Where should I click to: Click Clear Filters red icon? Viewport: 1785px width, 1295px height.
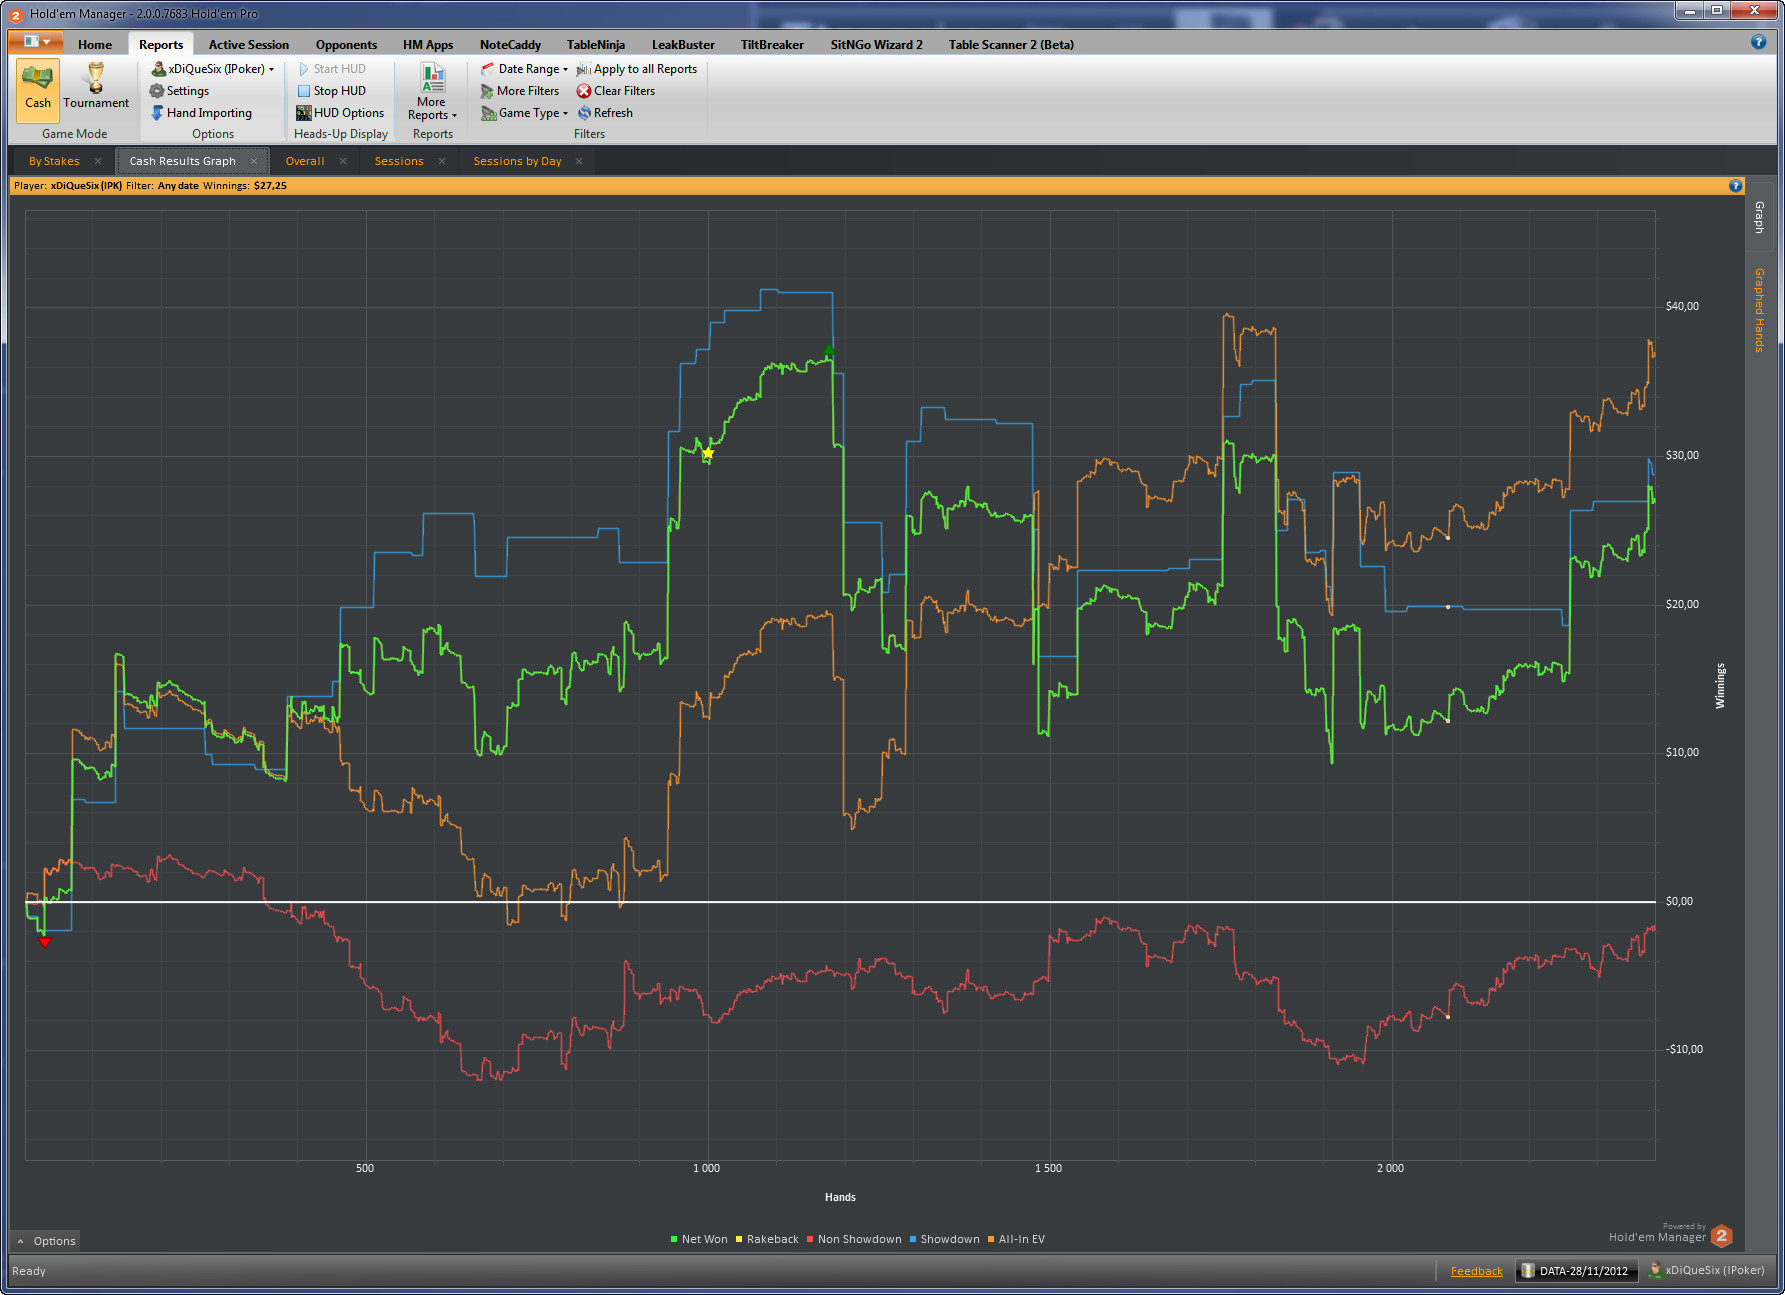tap(584, 91)
